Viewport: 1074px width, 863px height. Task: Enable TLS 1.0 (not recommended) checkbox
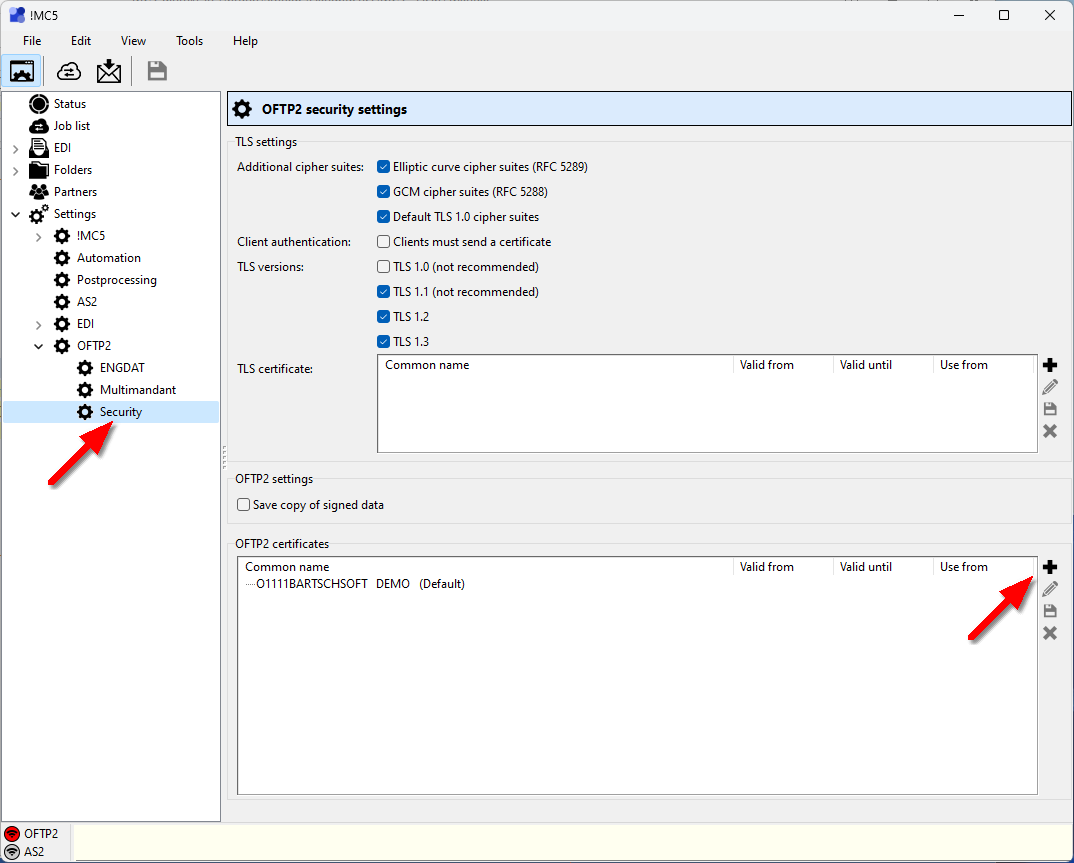(383, 267)
